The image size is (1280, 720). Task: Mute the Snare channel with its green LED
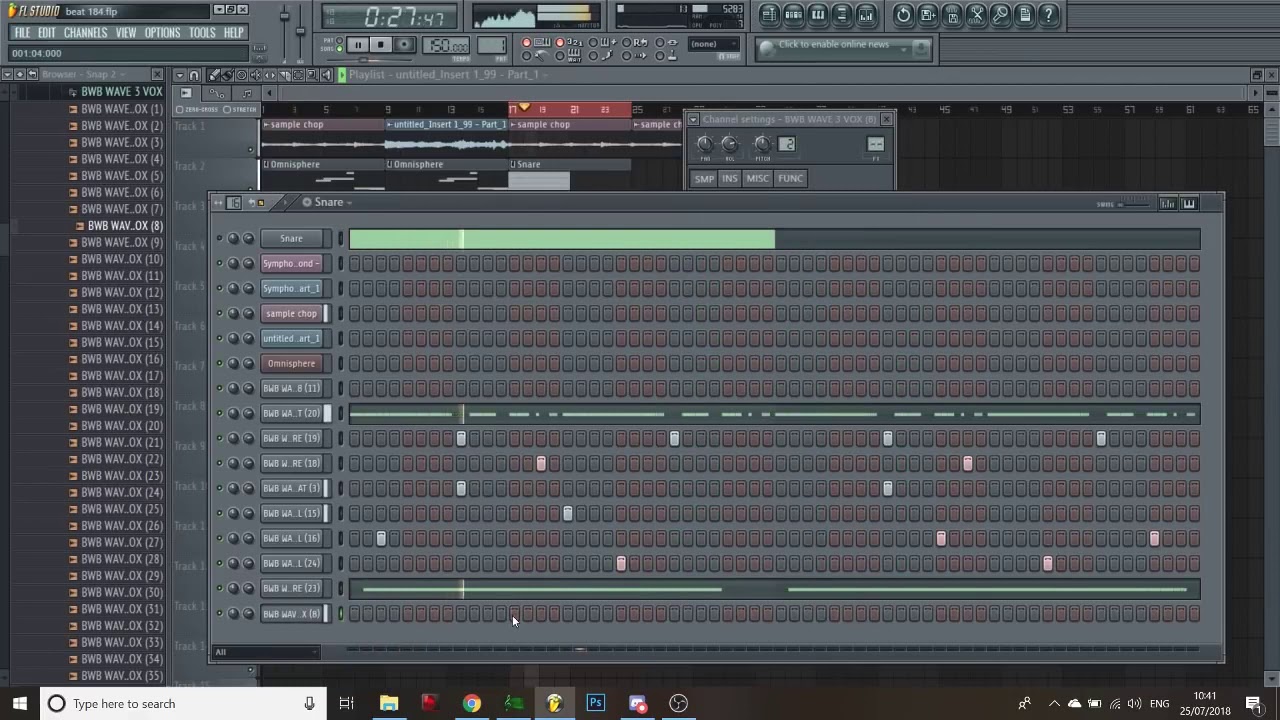219,238
